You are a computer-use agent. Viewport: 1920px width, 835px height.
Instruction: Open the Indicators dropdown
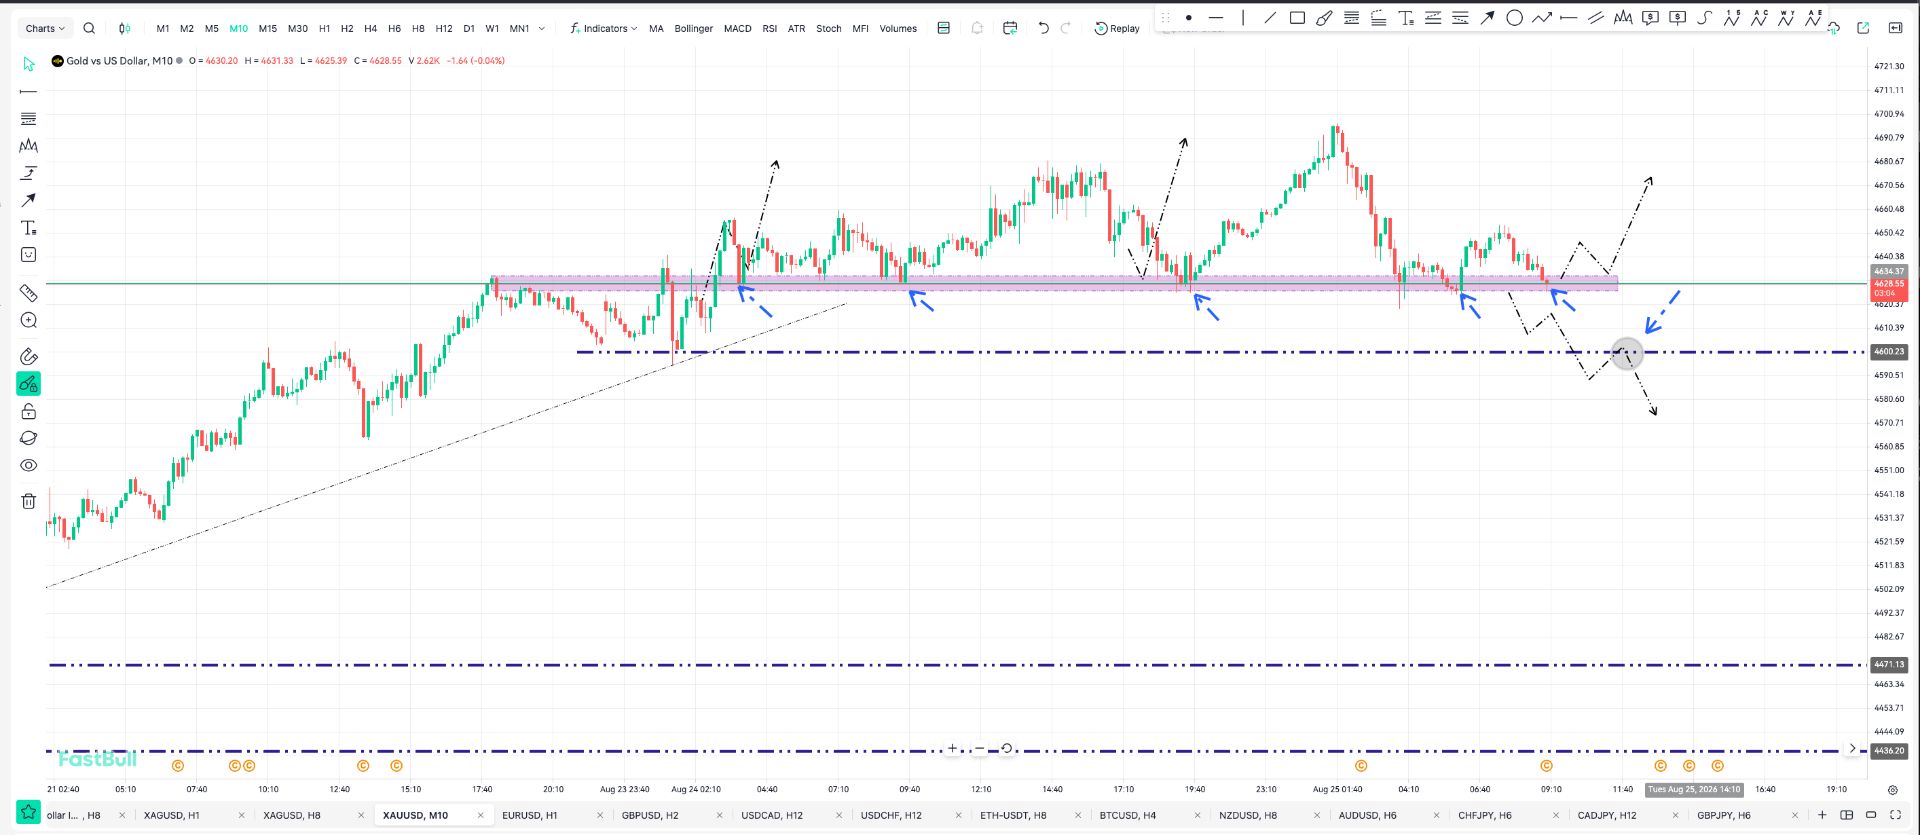pos(604,28)
